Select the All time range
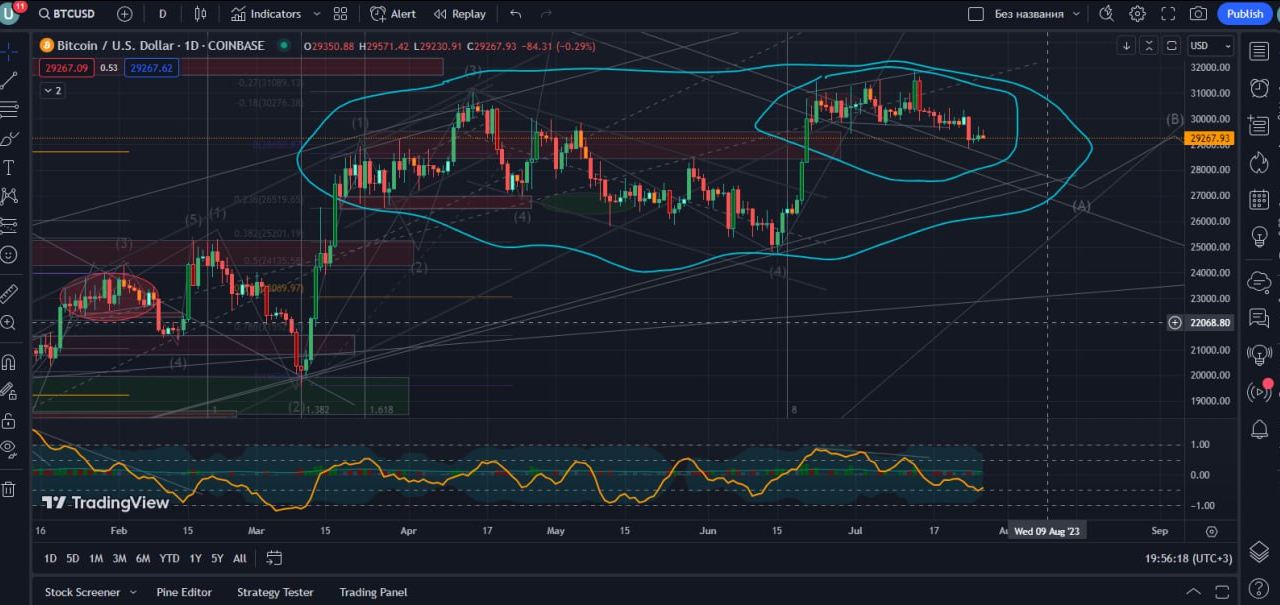1280x605 pixels. [x=240, y=558]
